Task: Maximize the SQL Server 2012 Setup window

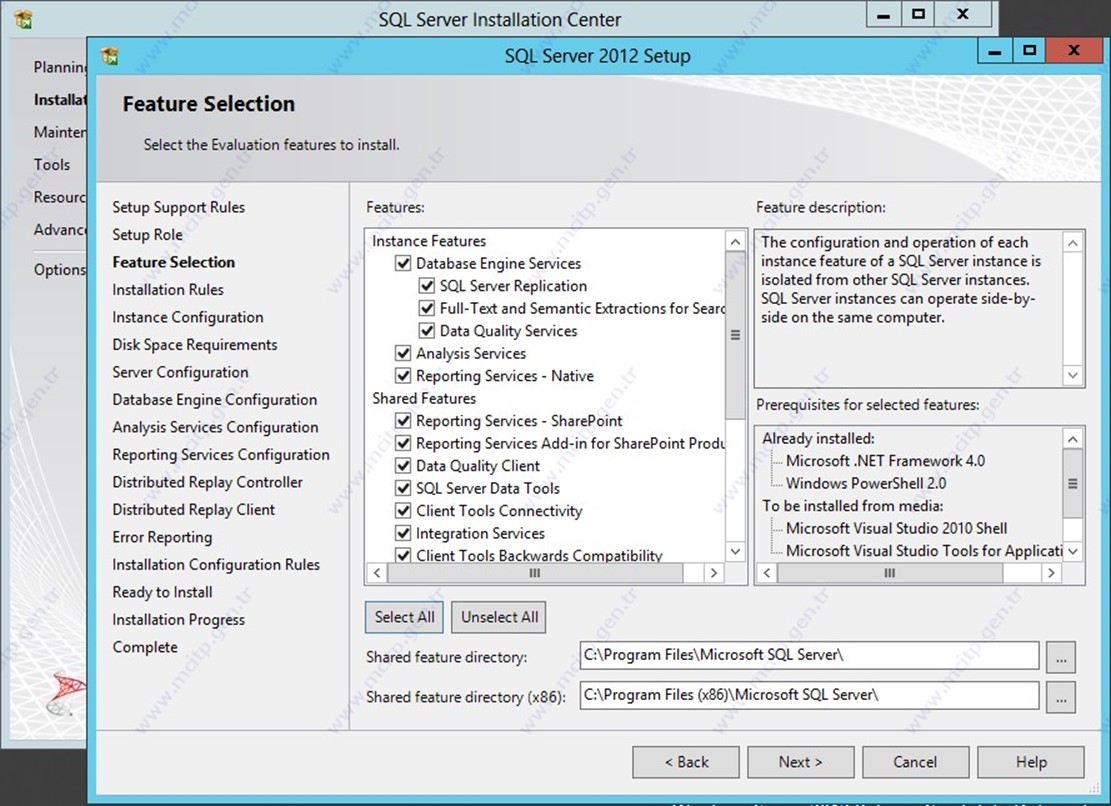Action: pyautogui.click(x=1030, y=52)
